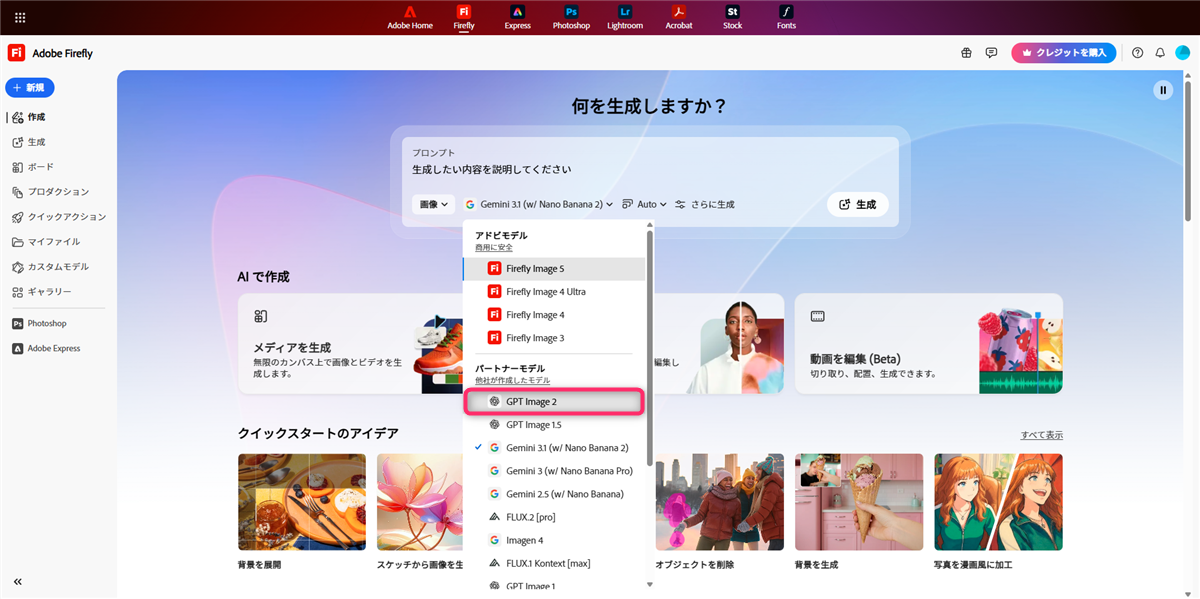Open Photoshop from the top app bar
This screenshot has width=1200, height=599.
point(571,16)
